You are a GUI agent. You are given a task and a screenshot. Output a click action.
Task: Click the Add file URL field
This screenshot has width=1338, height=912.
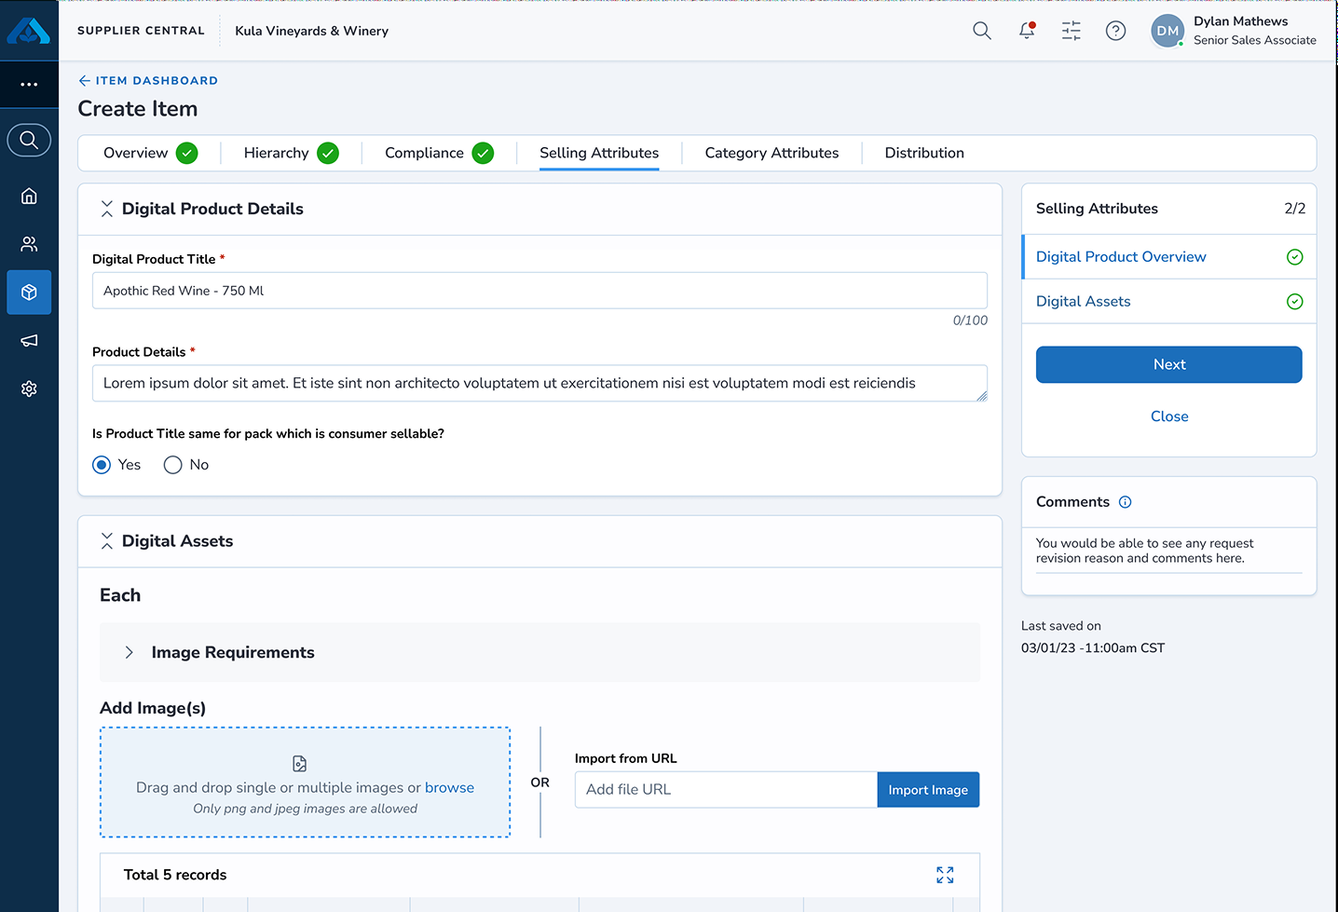tap(726, 790)
